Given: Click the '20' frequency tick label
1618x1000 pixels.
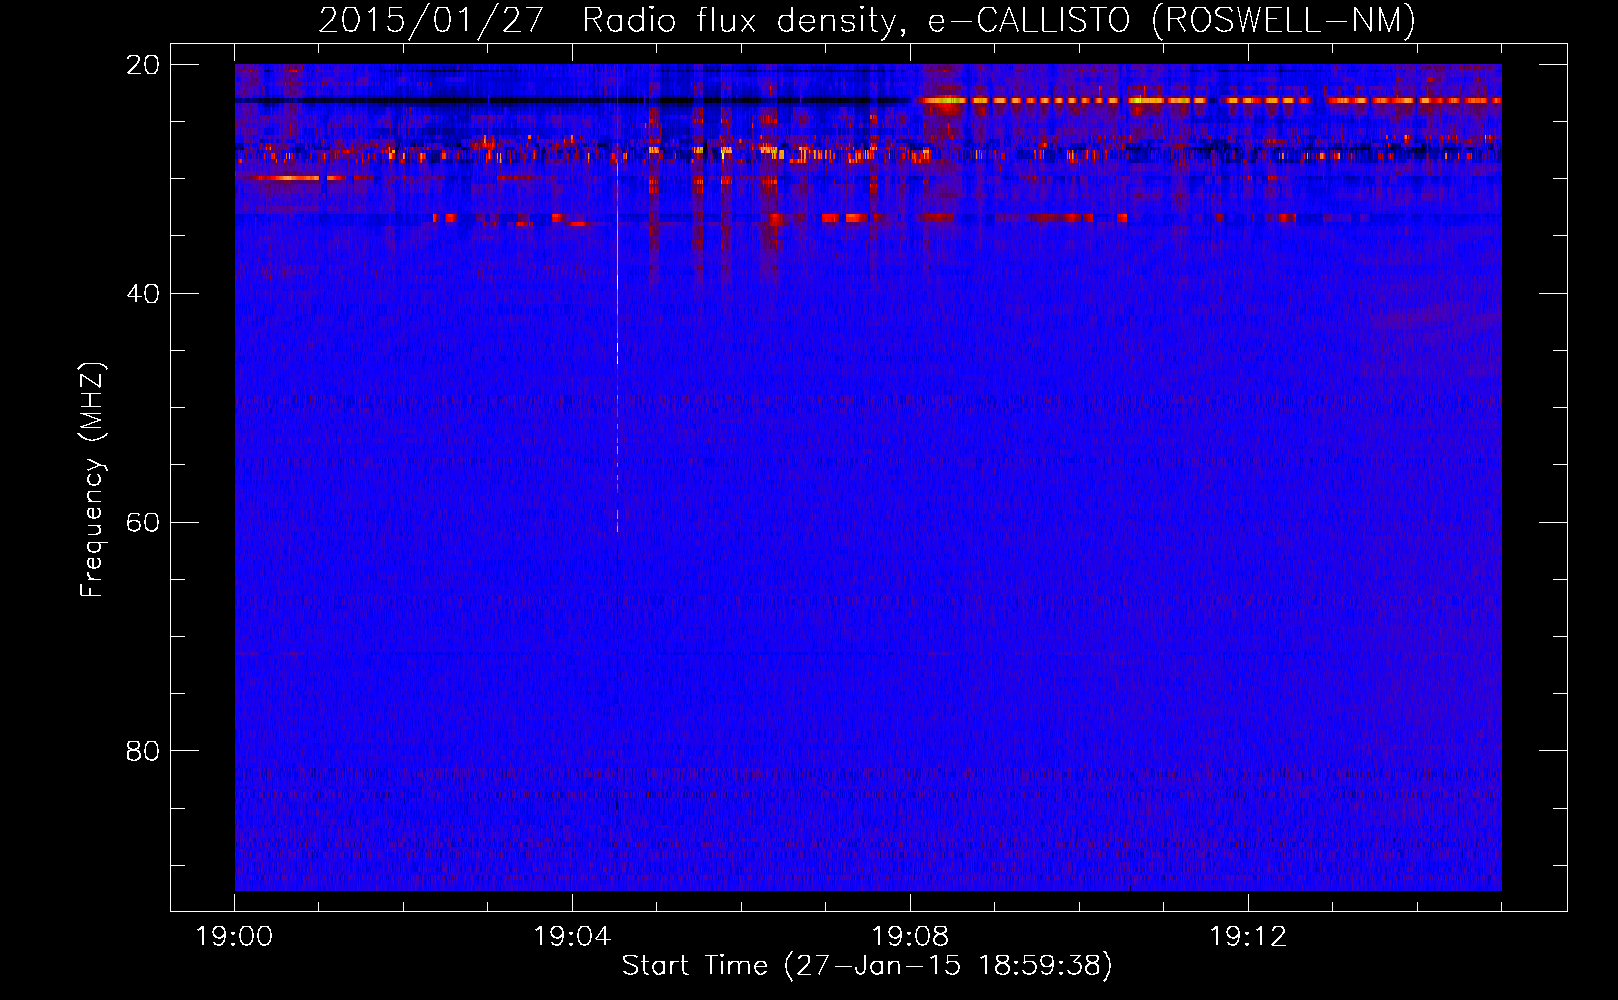Looking at the screenshot, I should pos(143,65).
